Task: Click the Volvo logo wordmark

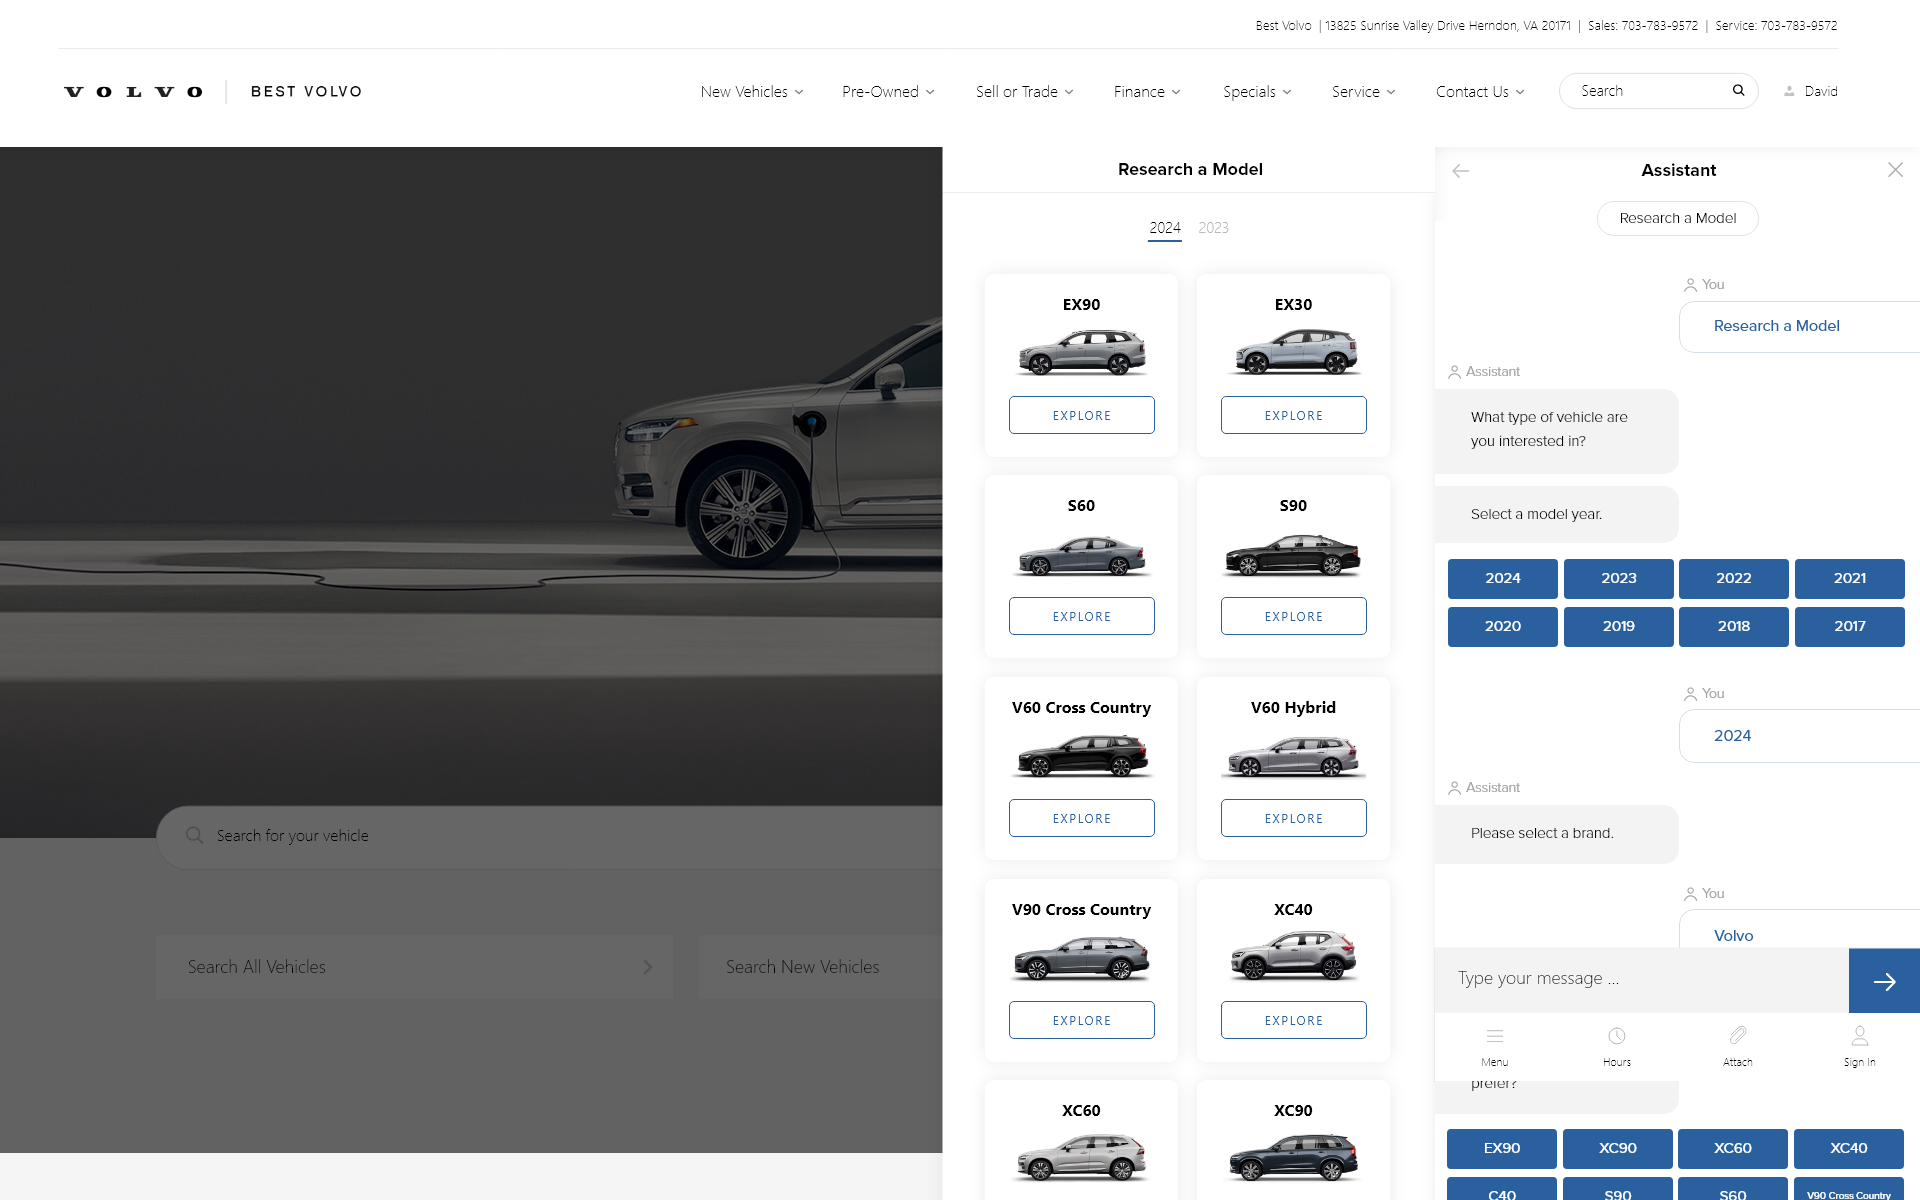Action: pos(133,92)
